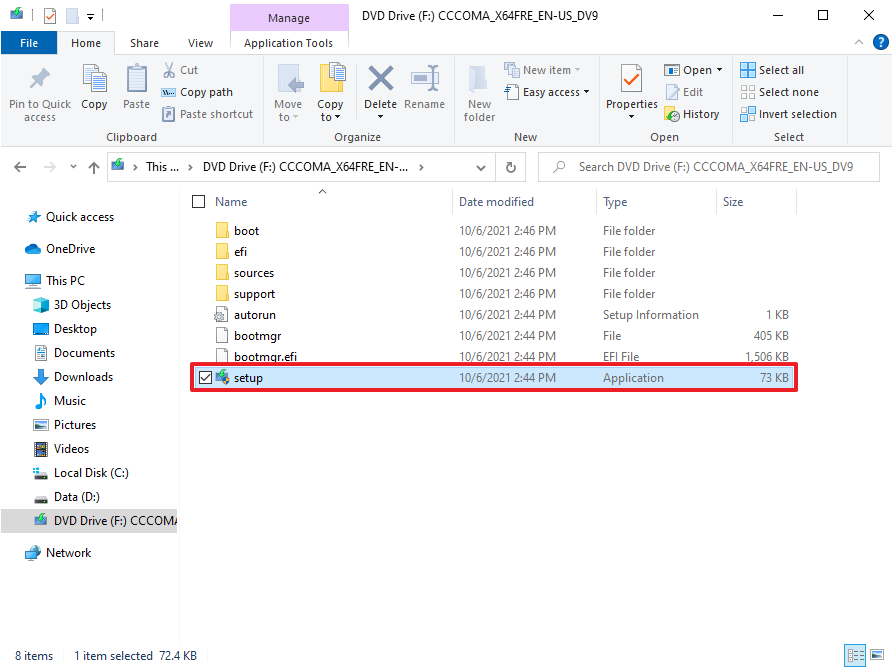Select the efi folder row
This screenshot has height=668, width=893.
coord(493,252)
